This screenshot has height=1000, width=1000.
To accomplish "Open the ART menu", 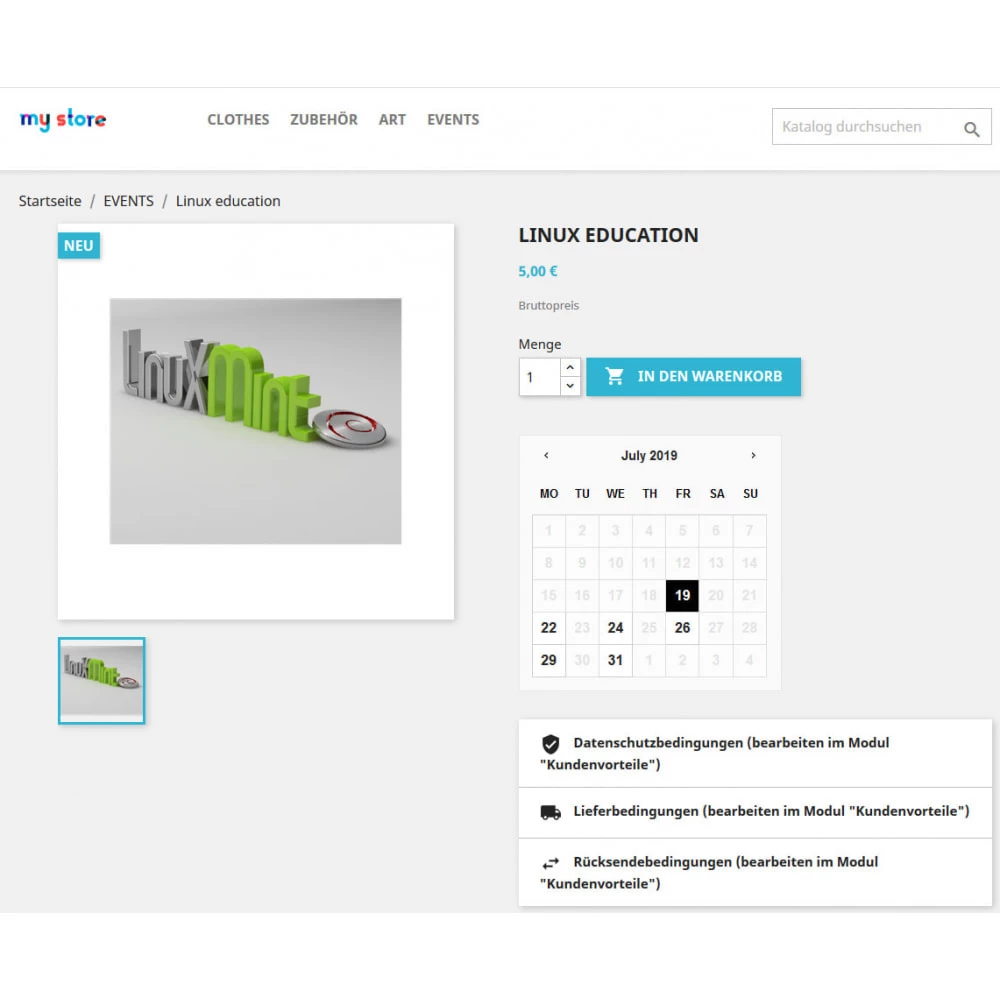I will 392,120.
